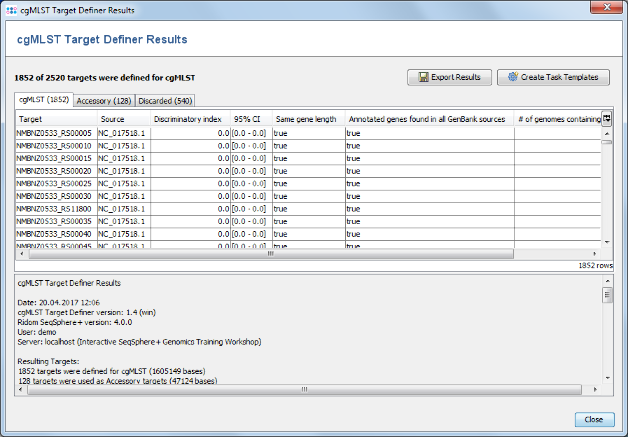Screen dimensions: 628x437
Task: Click the discriminatory index value of row RS11800
Action: tap(190, 209)
